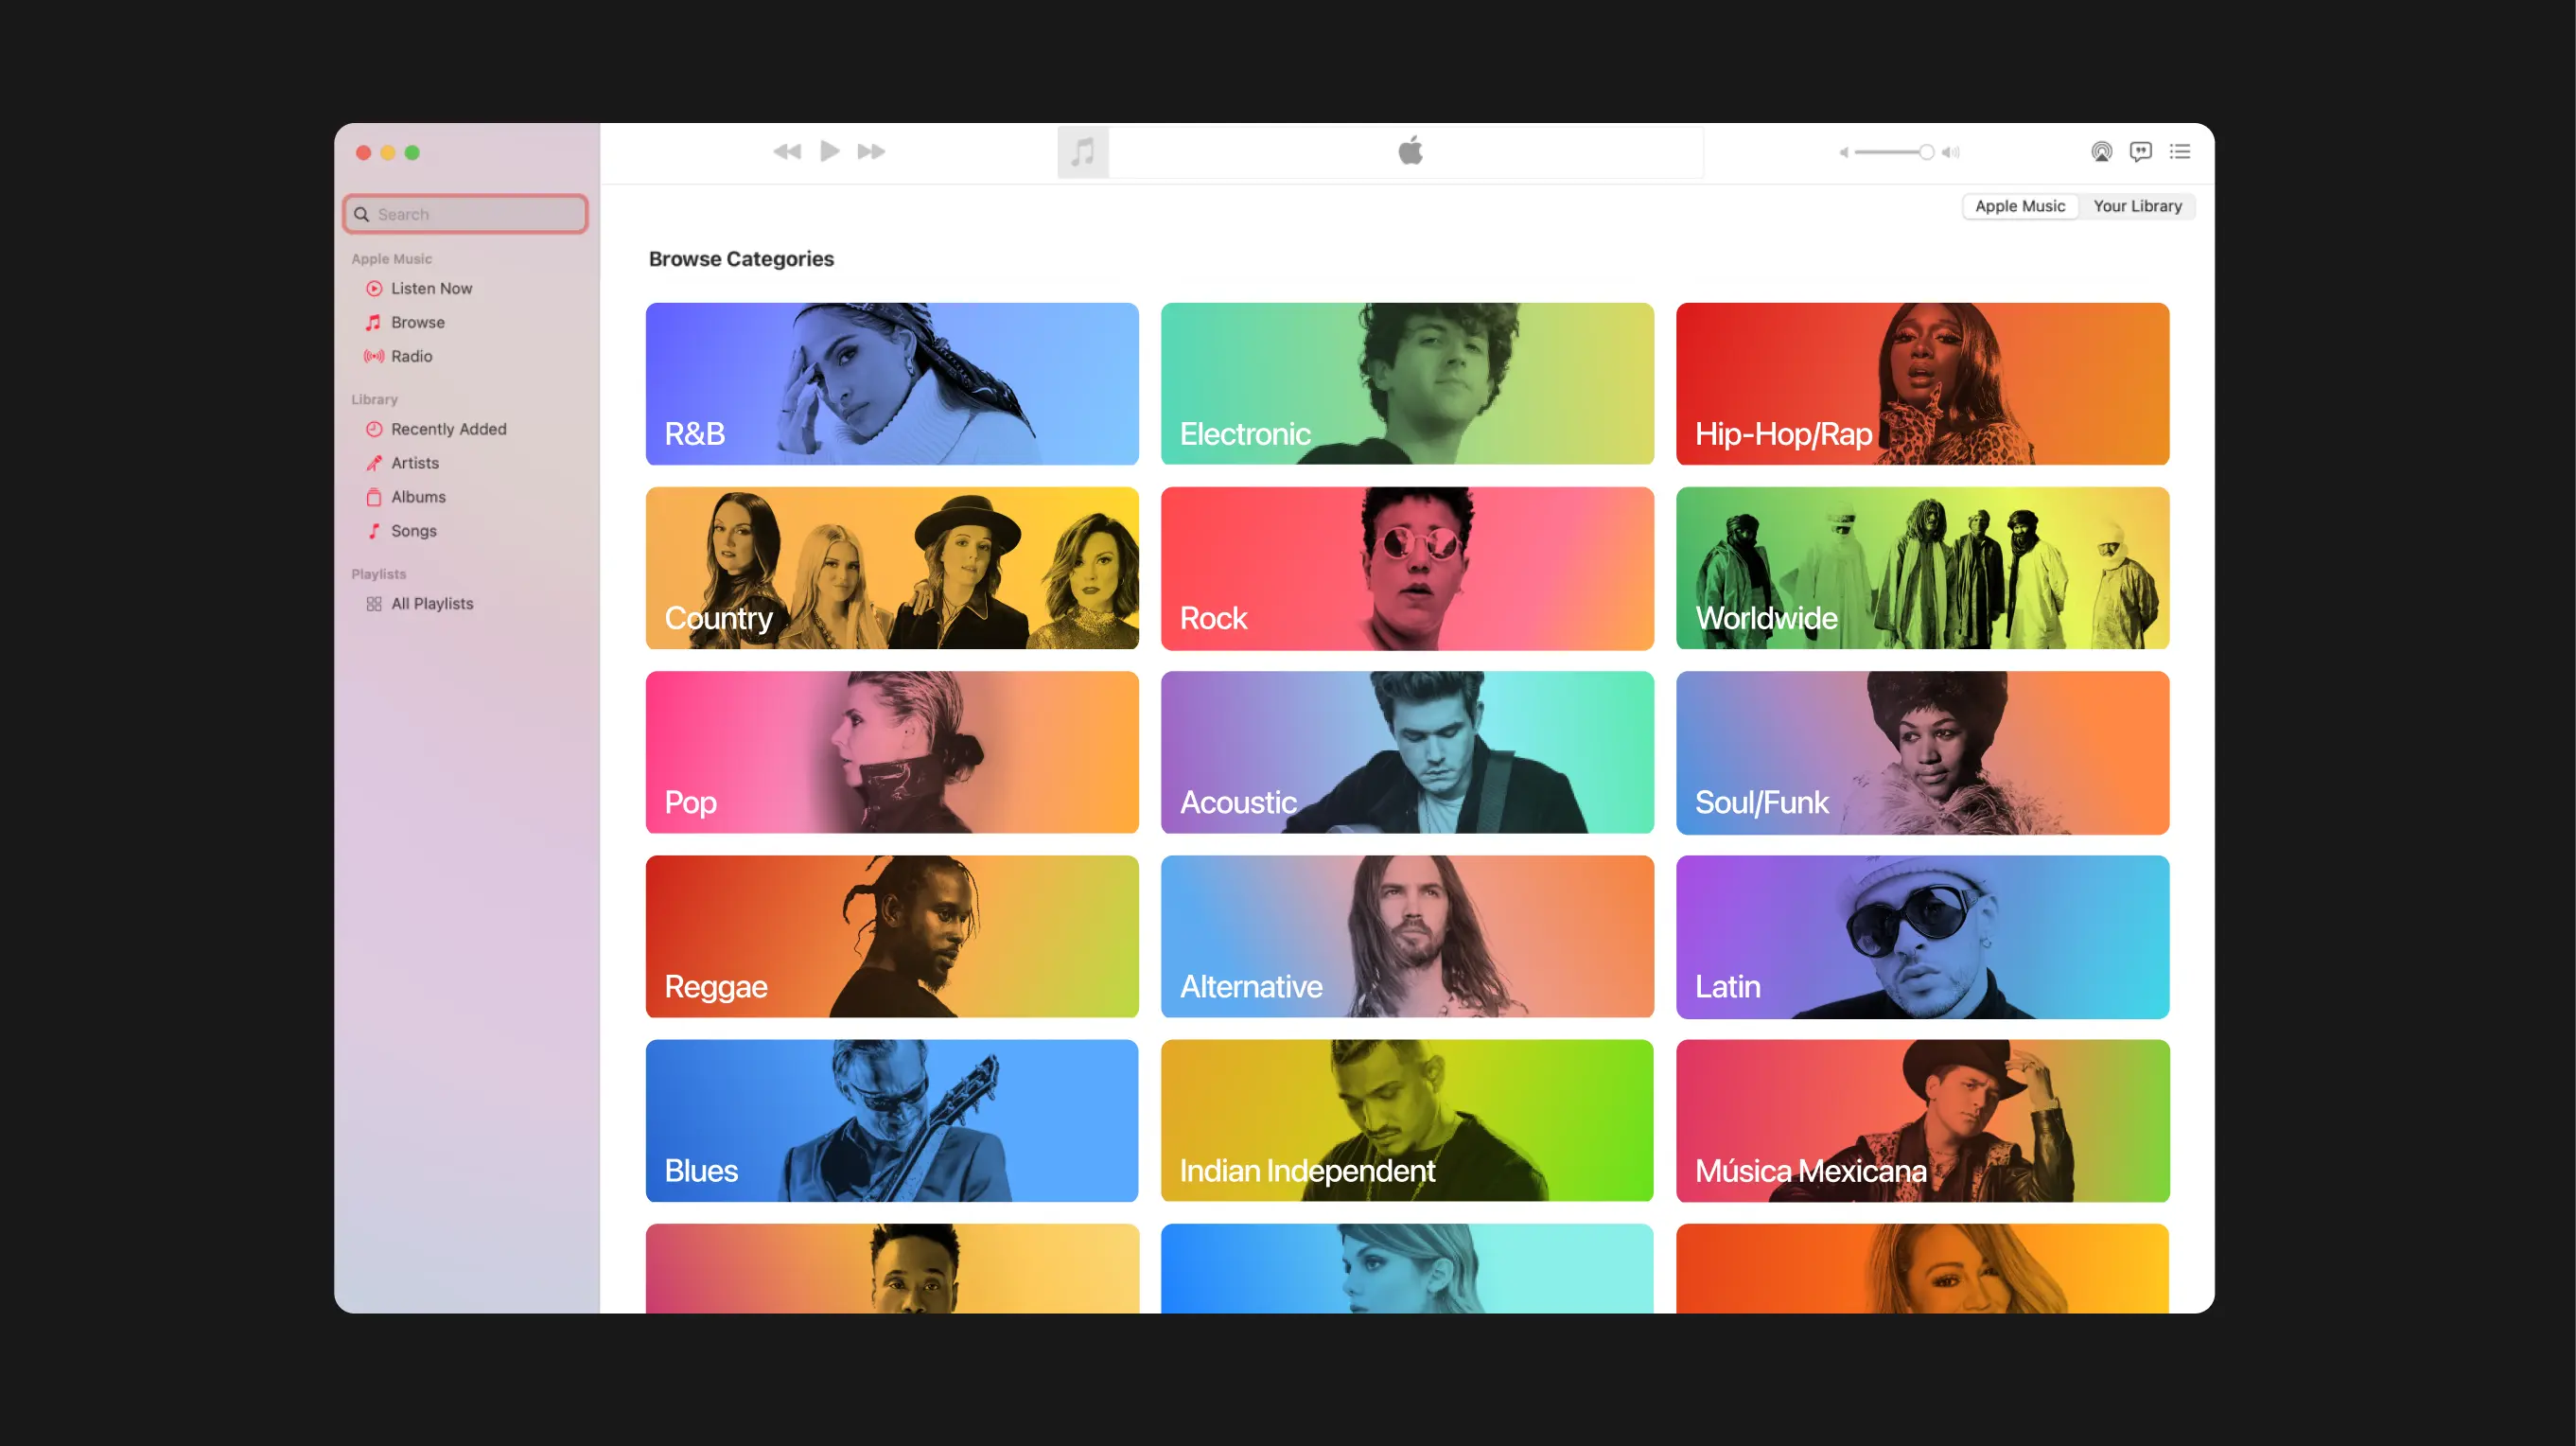The height and width of the screenshot is (1446, 2576).
Task: Click the music note artwork icon
Action: click(1083, 152)
